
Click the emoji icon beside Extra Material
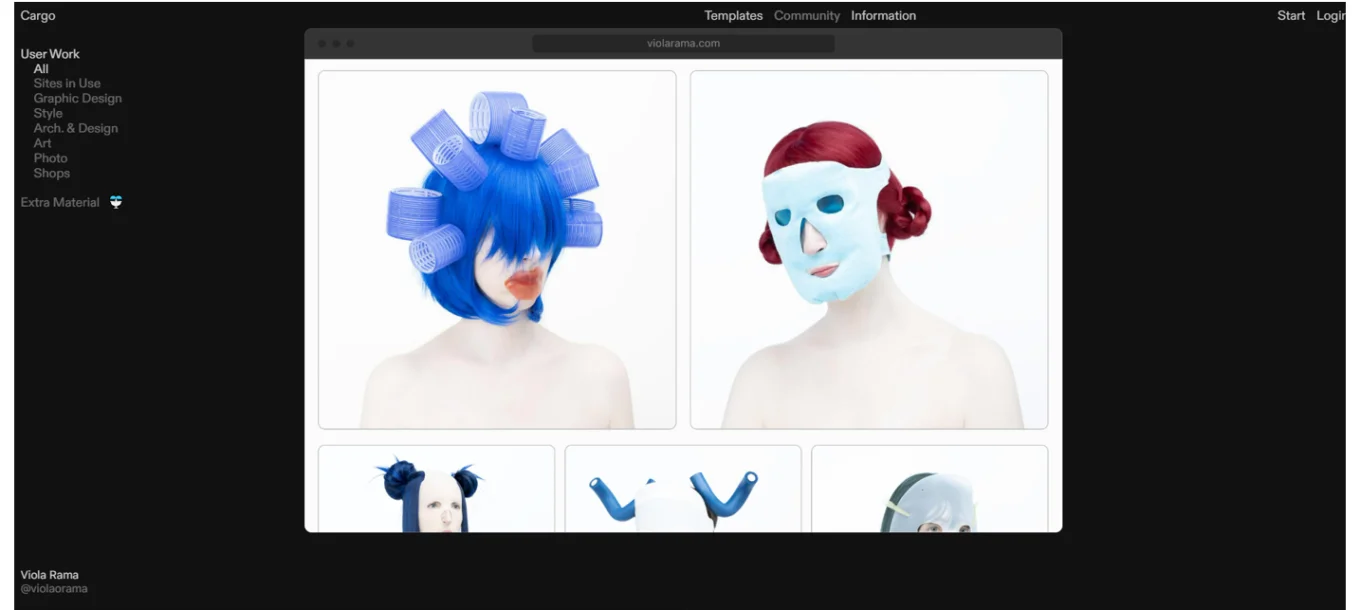click(116, 202)
